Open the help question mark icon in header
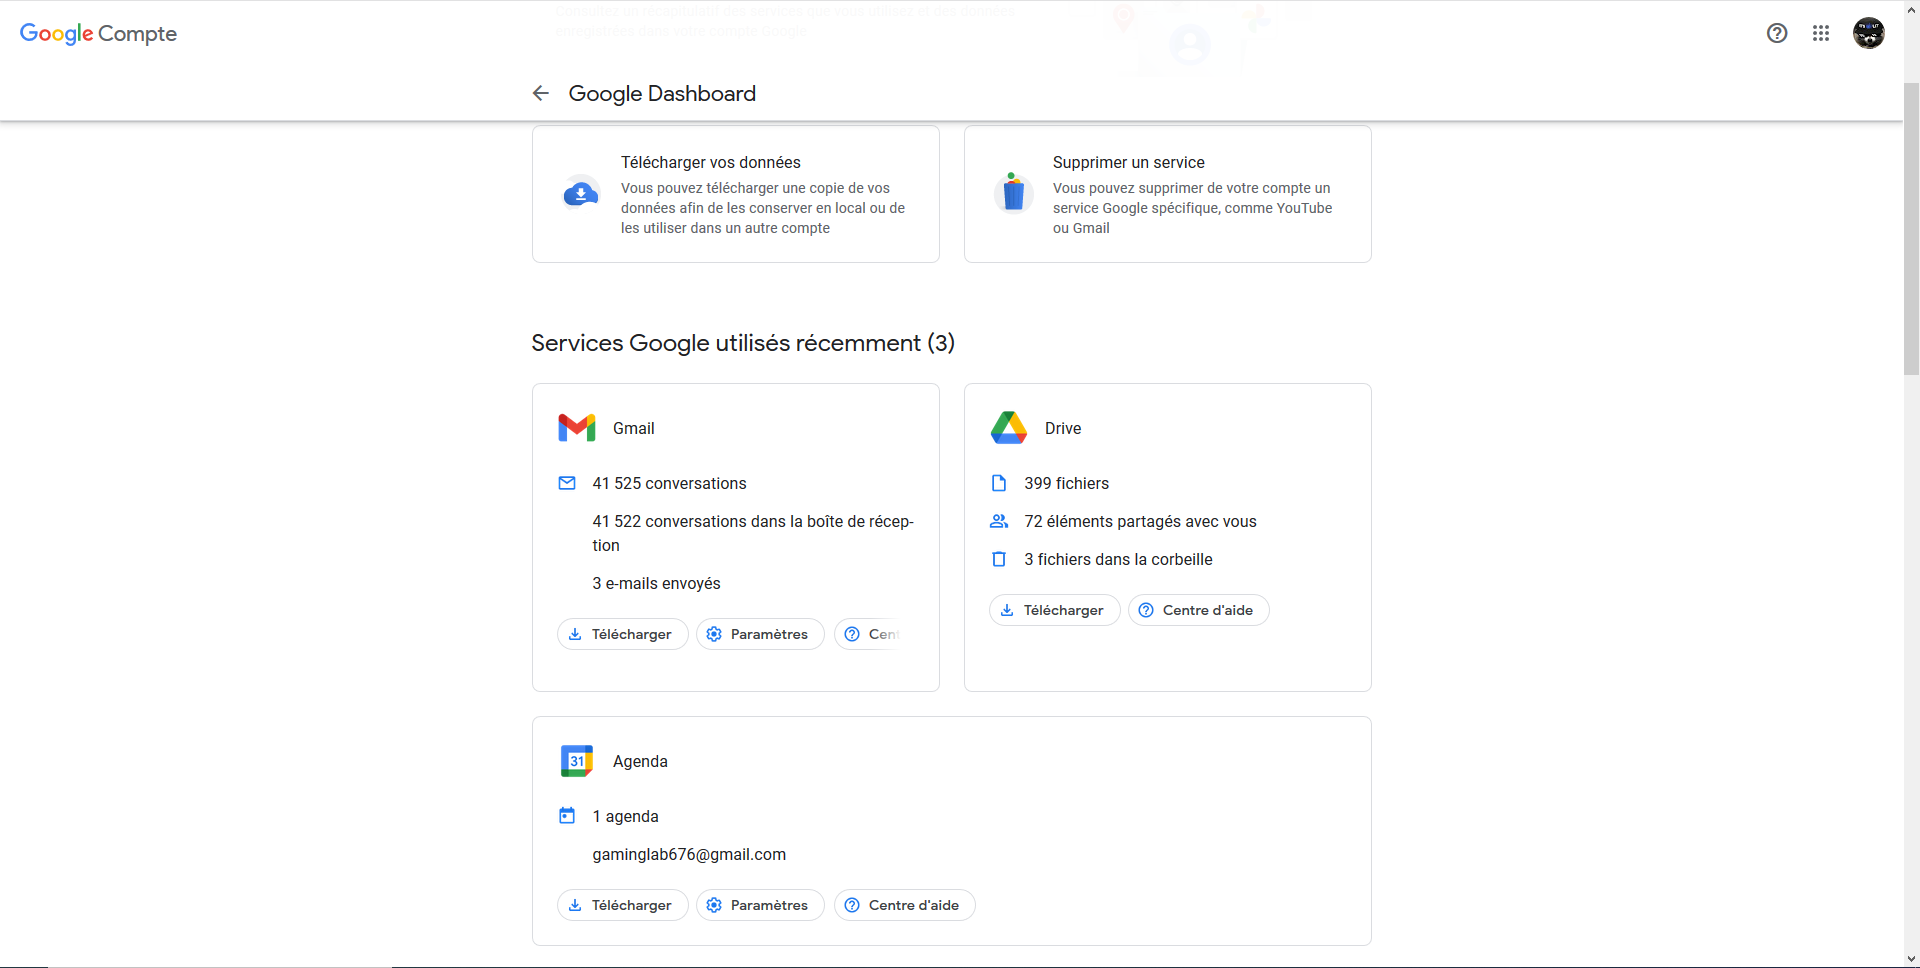 click(x=1777, y=33)
